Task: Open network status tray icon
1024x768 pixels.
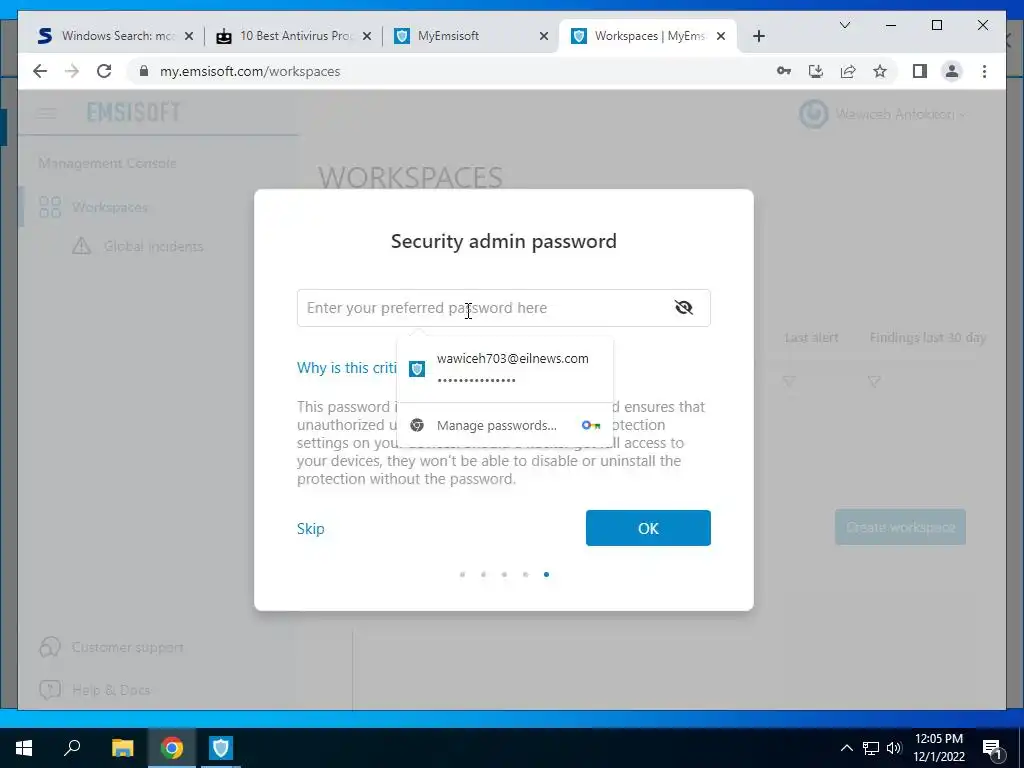Action: pyautogui.click(x=871, y=748)
